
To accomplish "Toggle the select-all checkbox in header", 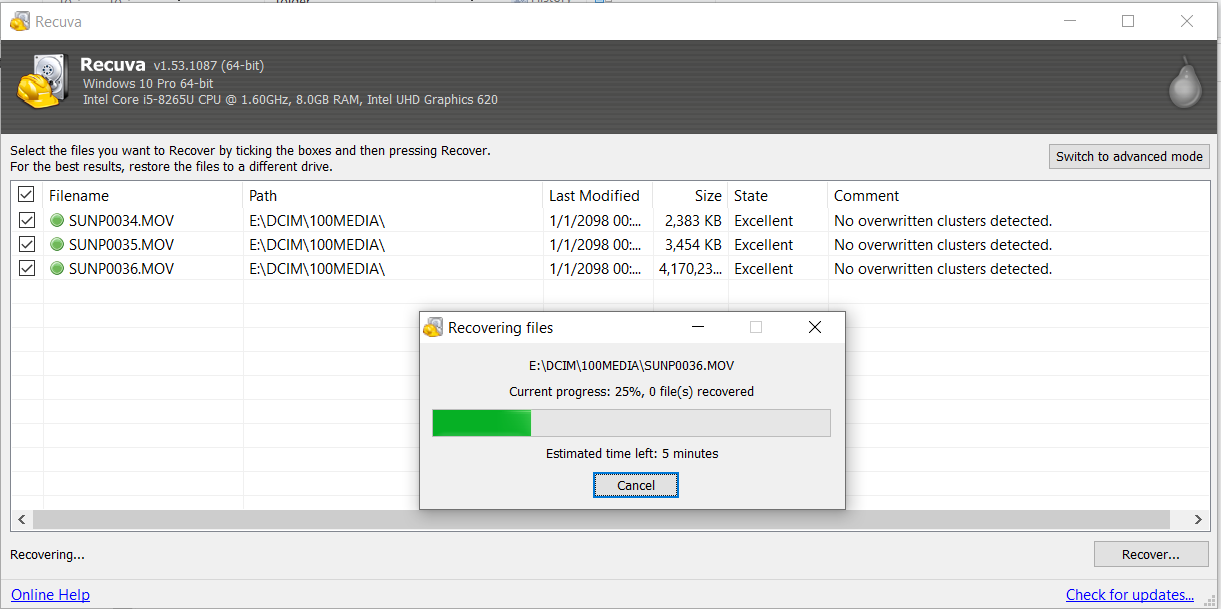I will (x=27, y=195).
